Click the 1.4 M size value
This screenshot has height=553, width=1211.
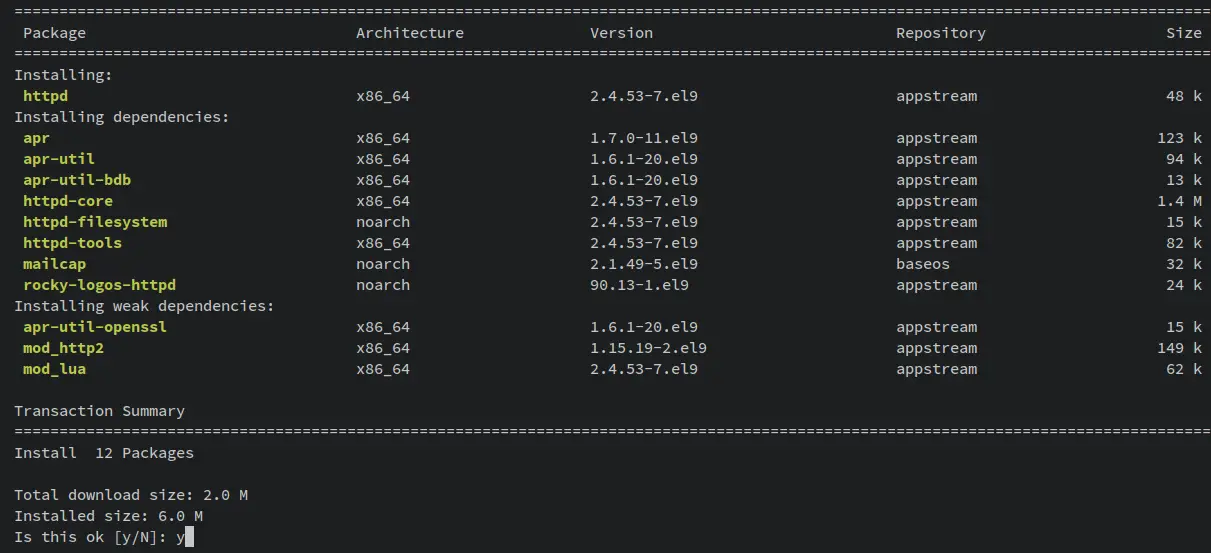tap(1179, 201)
